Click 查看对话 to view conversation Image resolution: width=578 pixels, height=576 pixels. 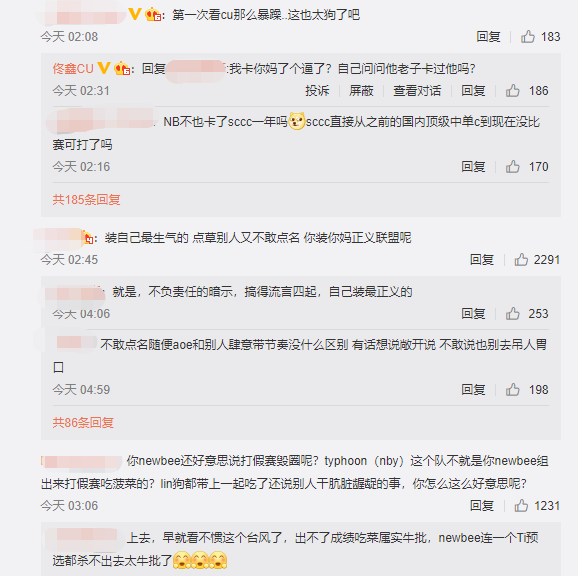click(x=417, y=91)
